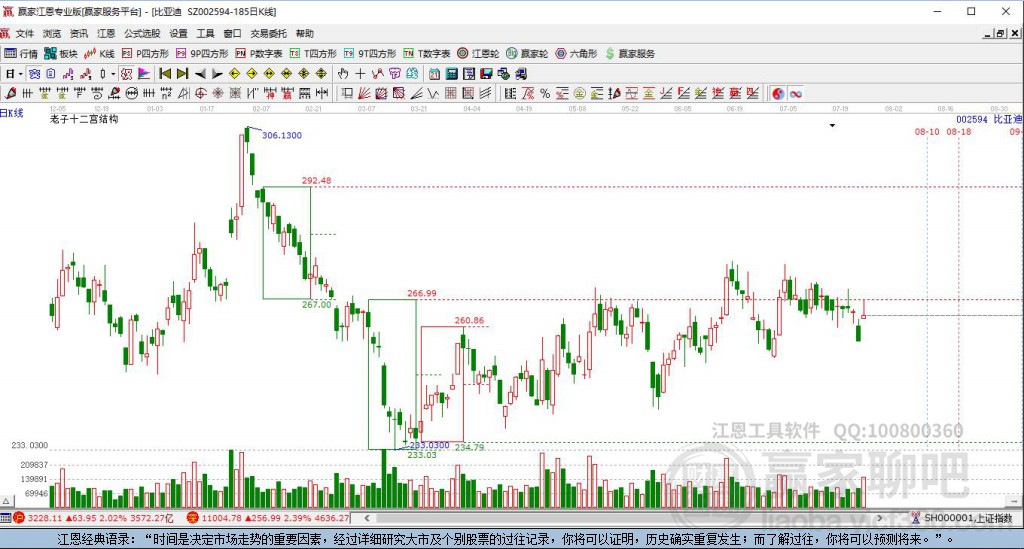Jump to last bar icon
Screen dimensions: 1024x549
click(183, 74)
